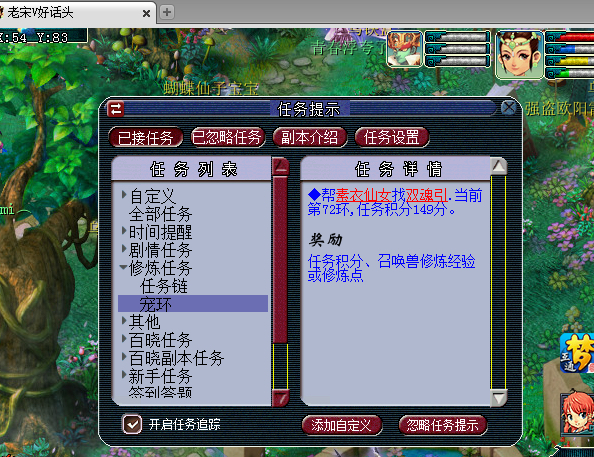Click the pet monster portrait avatar

pyautogui.click(x=404, y=49)
